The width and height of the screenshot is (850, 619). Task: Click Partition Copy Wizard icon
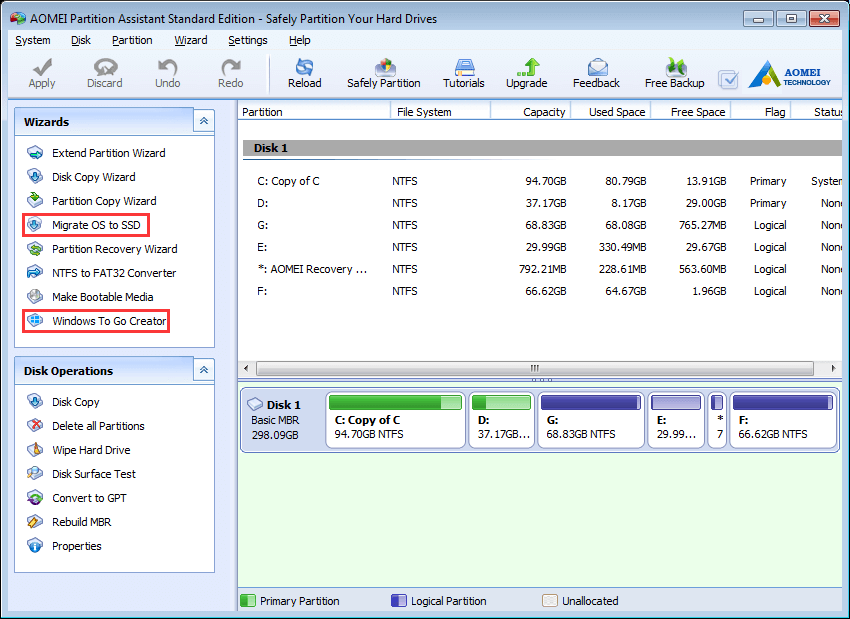point(35,201)
